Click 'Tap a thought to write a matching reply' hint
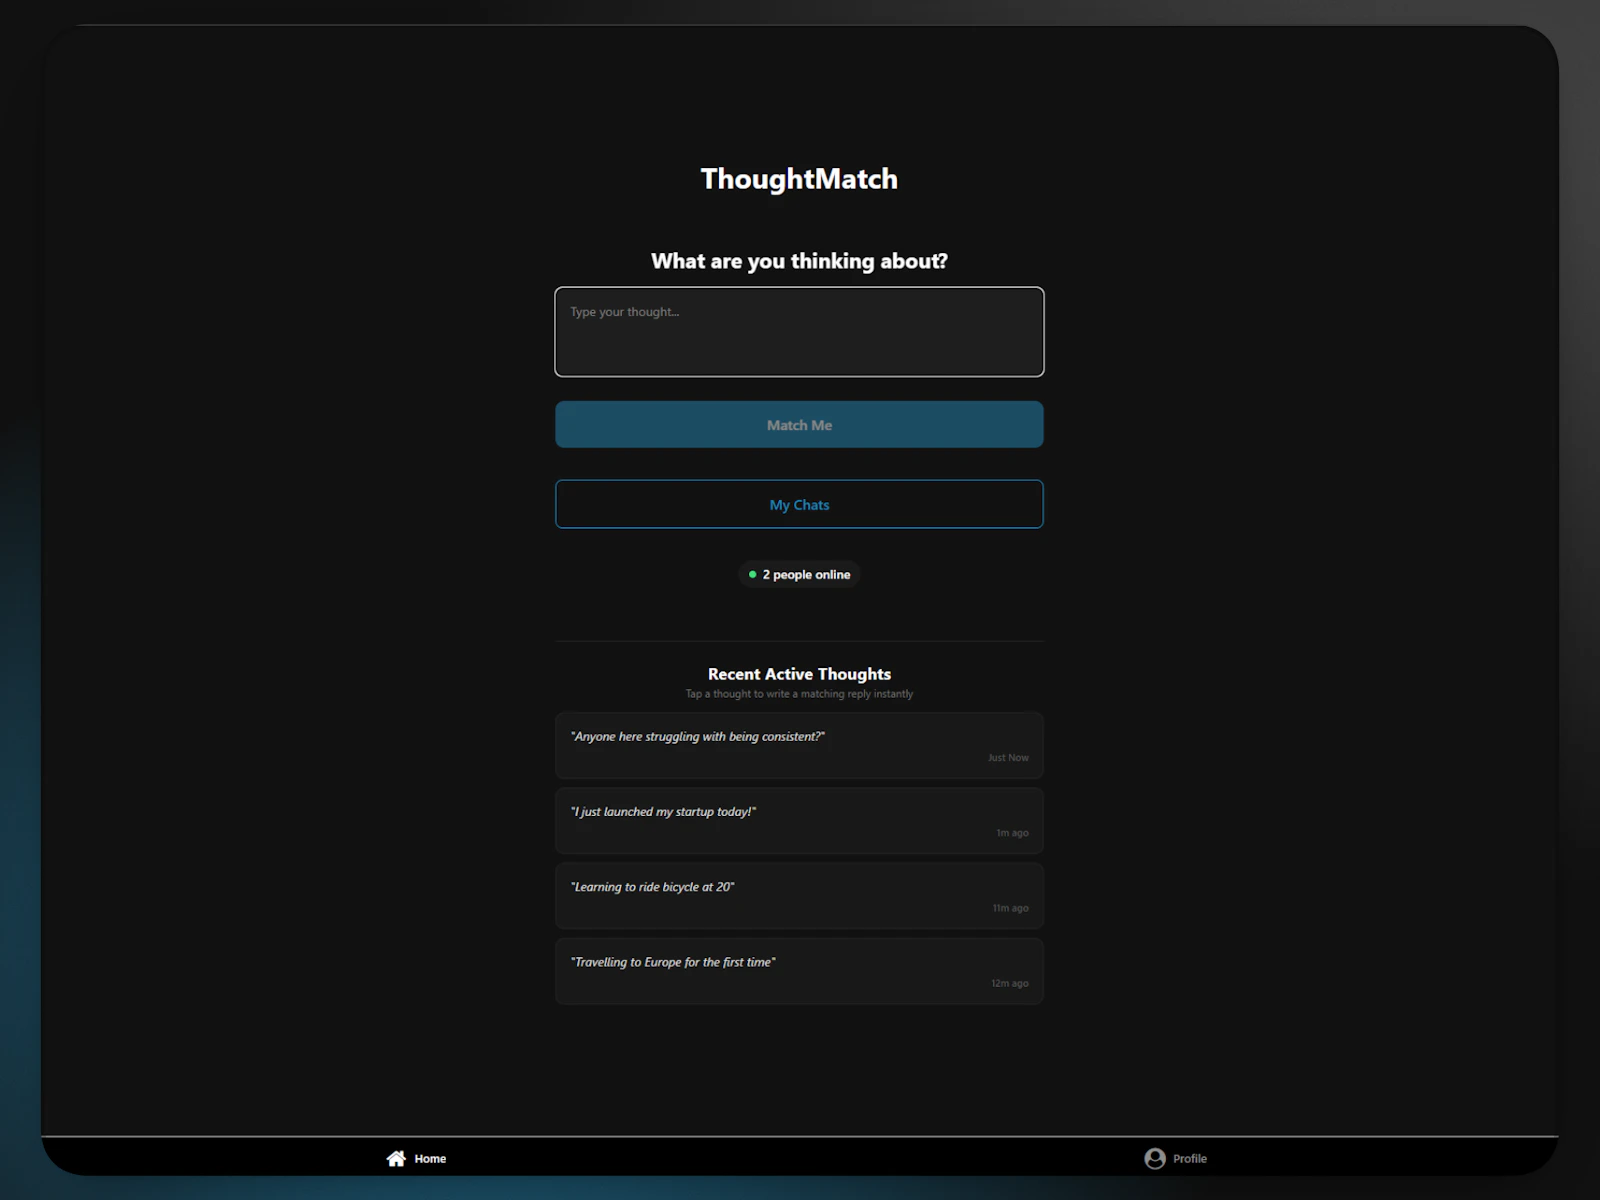 point(799,694)
